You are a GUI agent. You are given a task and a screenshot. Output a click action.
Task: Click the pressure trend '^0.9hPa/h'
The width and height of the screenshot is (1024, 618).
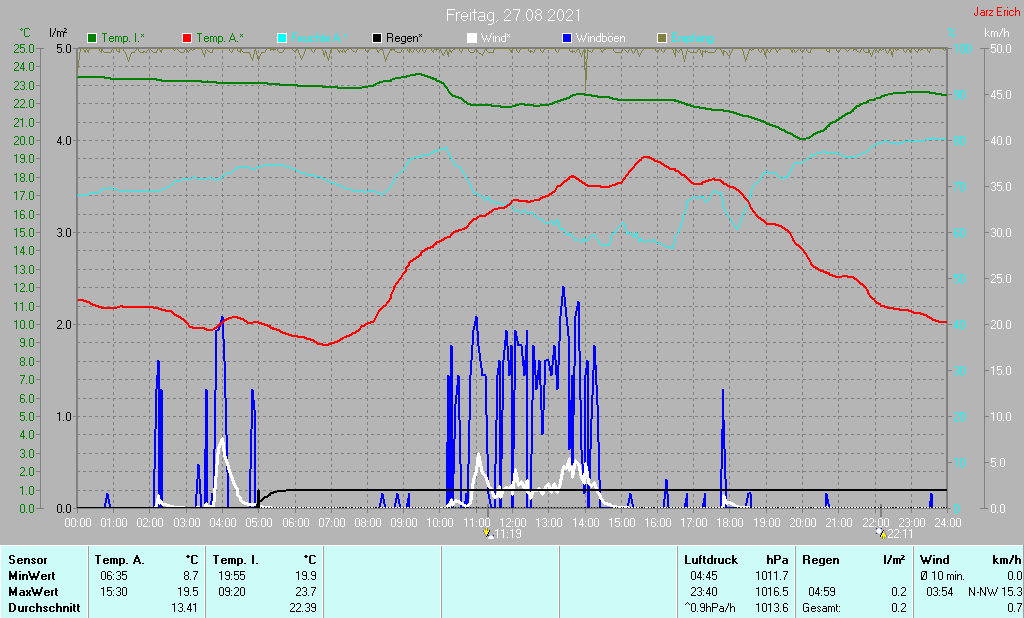709,608
